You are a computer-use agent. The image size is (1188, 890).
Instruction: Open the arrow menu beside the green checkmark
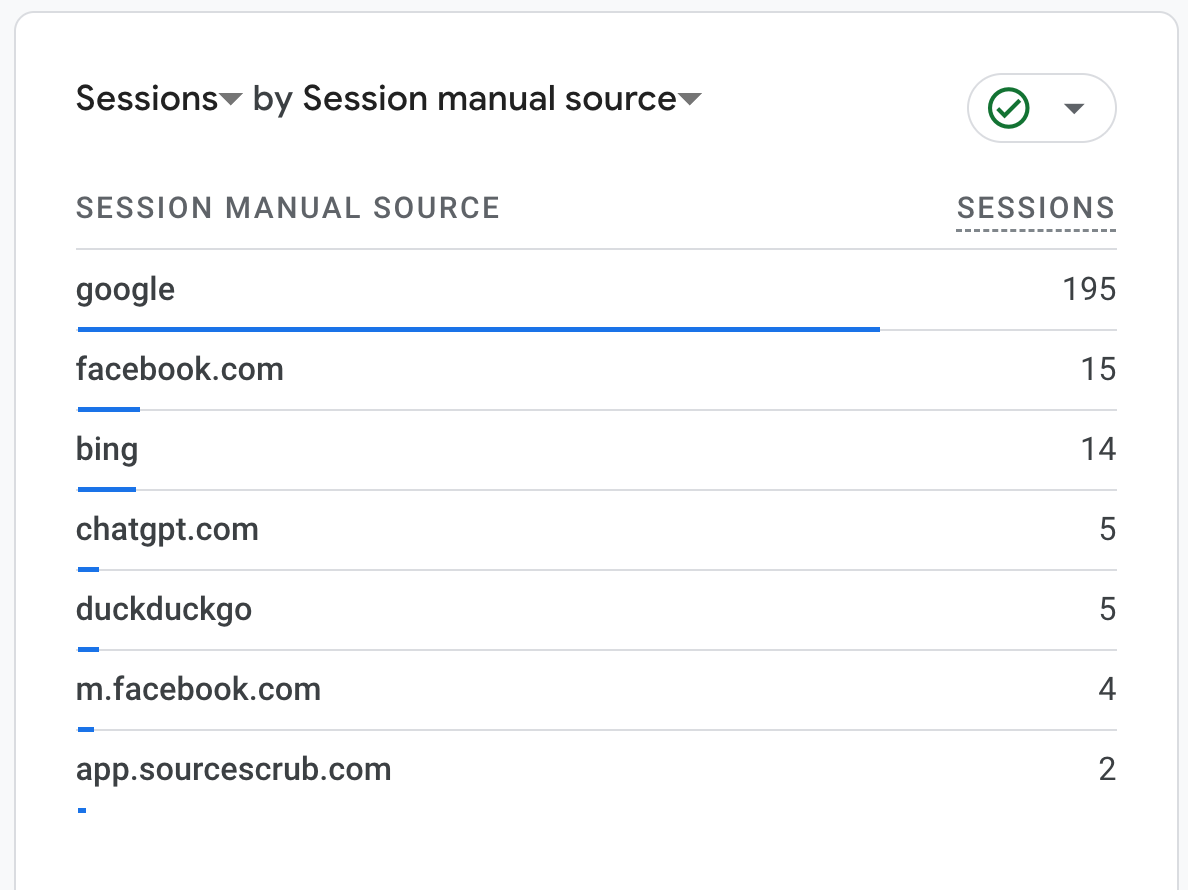tap(1074, 108)
